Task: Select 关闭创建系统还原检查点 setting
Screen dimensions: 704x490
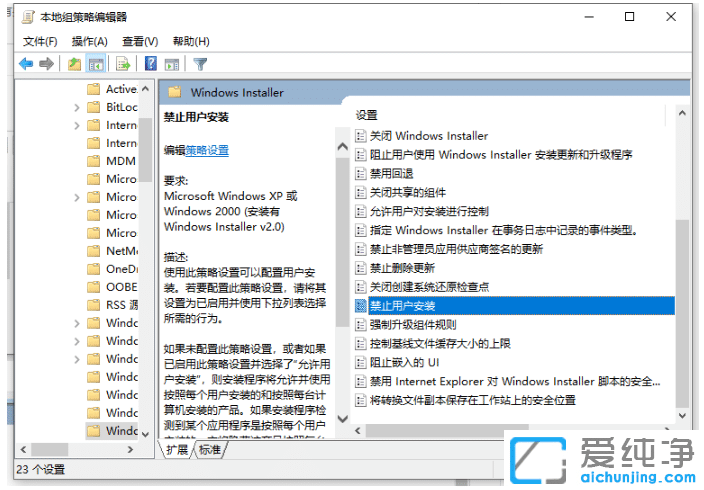Action: [429, 287]
